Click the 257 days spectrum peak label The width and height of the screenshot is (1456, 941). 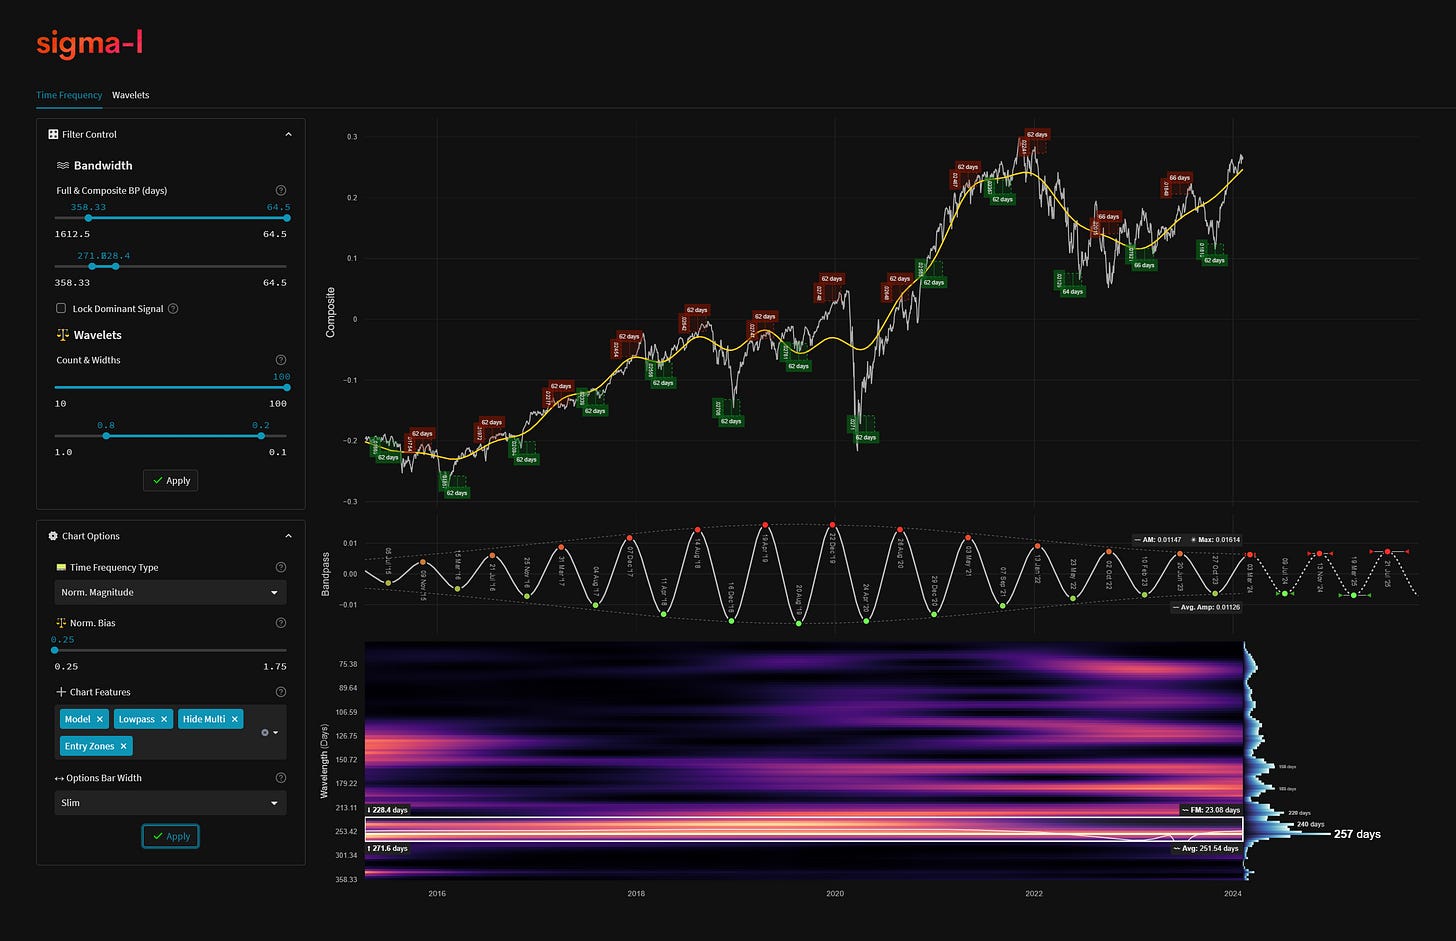[1357, 834]
